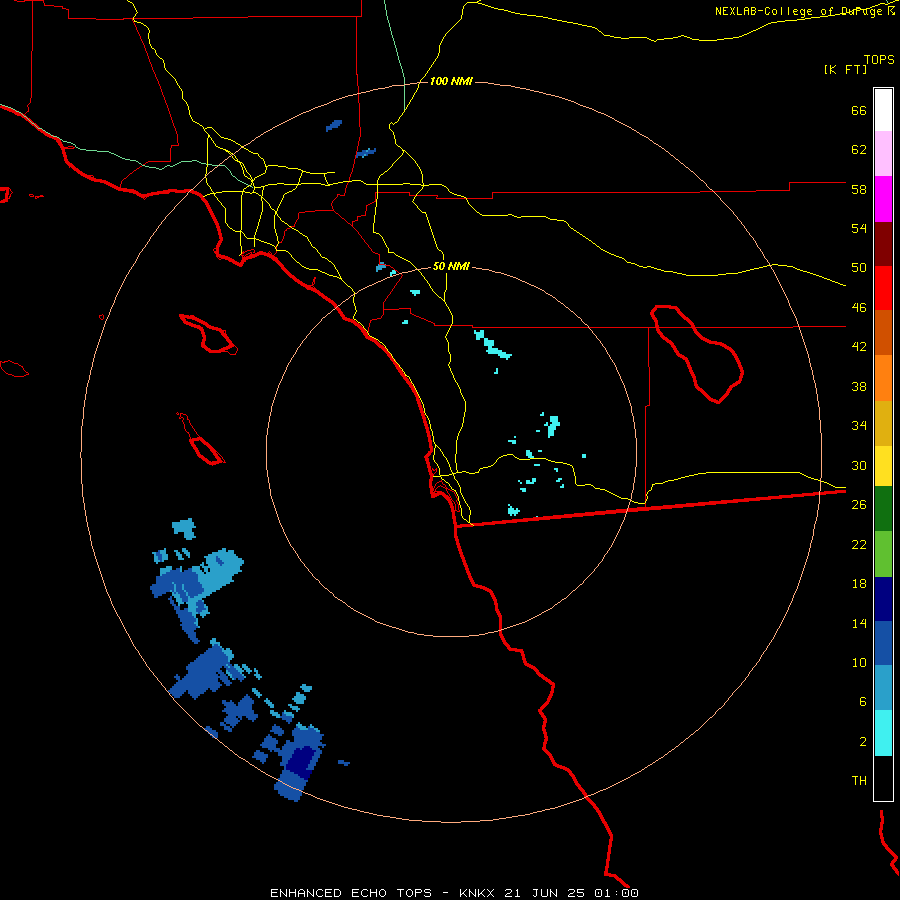900x900 pixels.
Task: Click the "30" legend value
Action: (x=859, y=465)
